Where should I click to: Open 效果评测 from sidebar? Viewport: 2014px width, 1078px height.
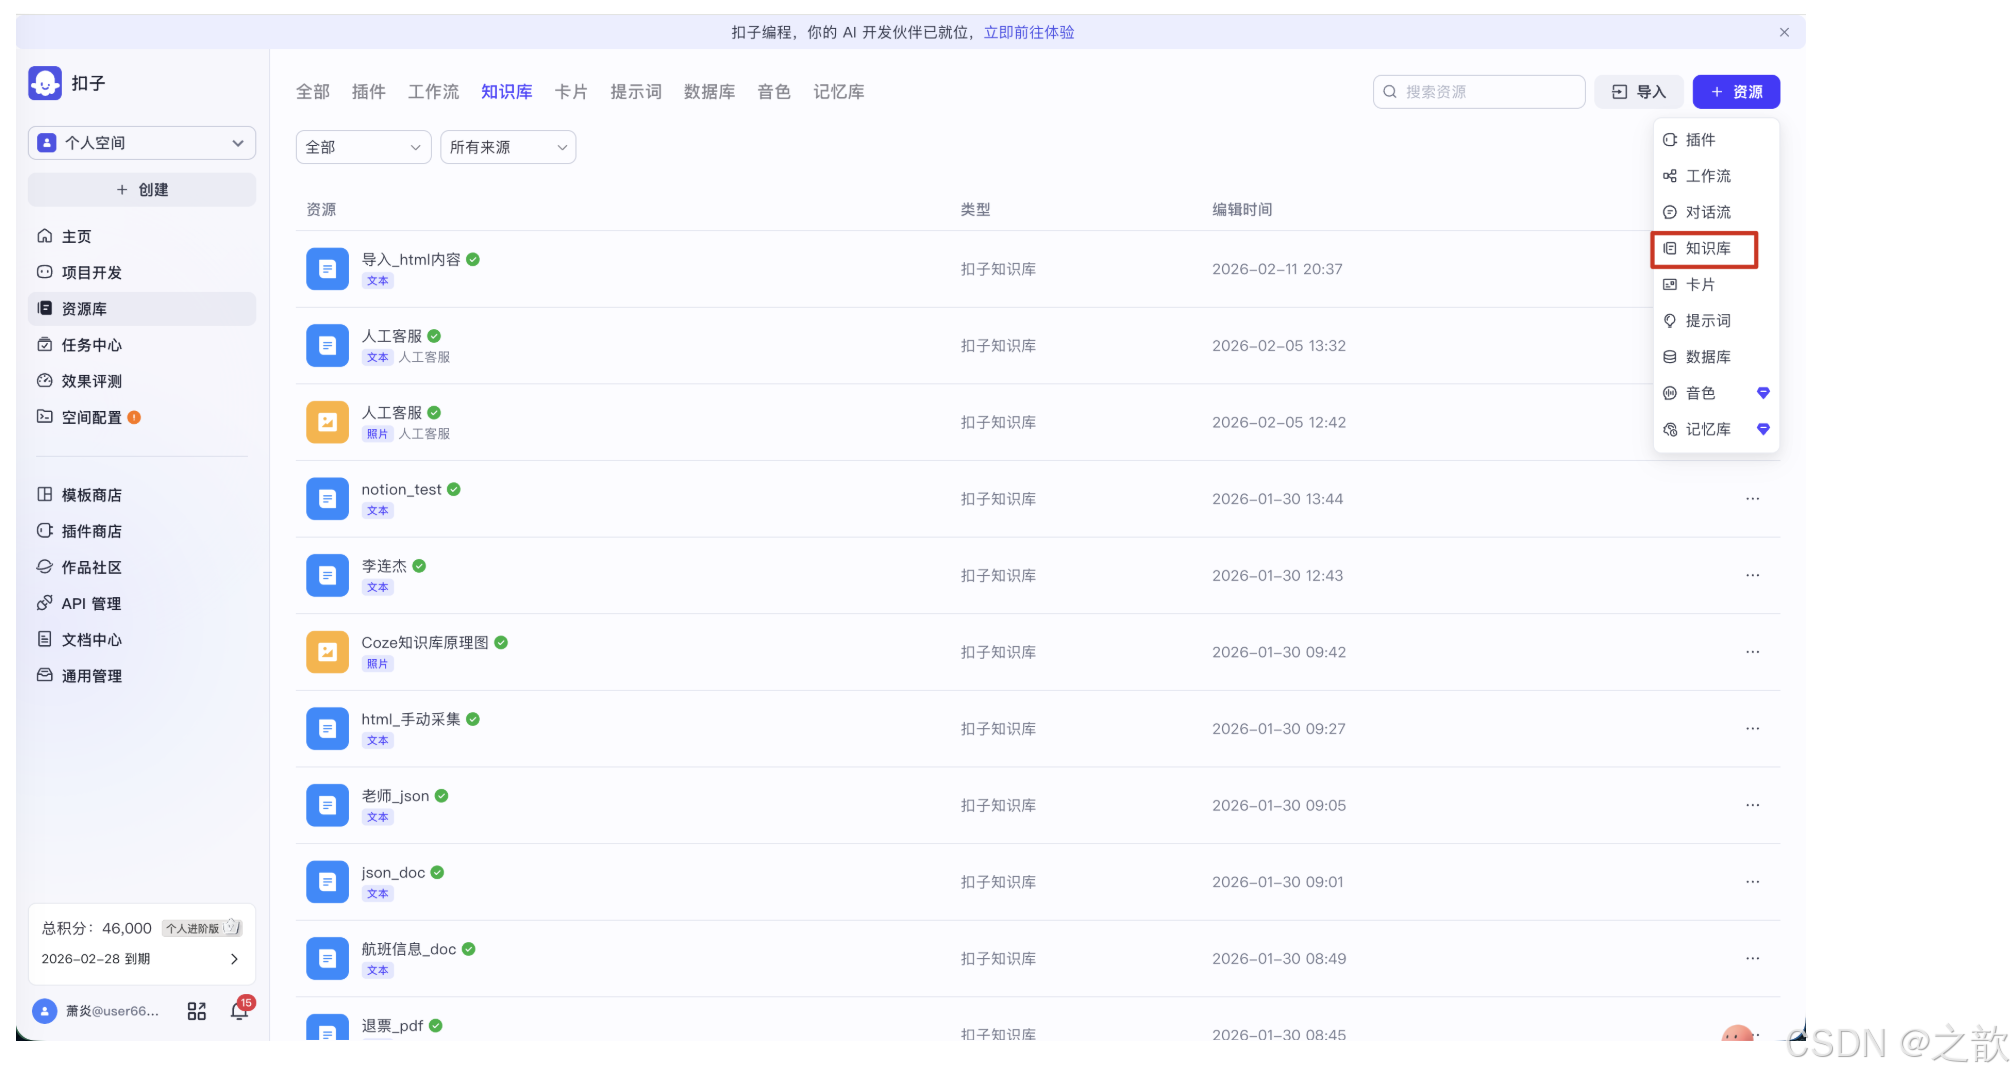pos(141,381)
